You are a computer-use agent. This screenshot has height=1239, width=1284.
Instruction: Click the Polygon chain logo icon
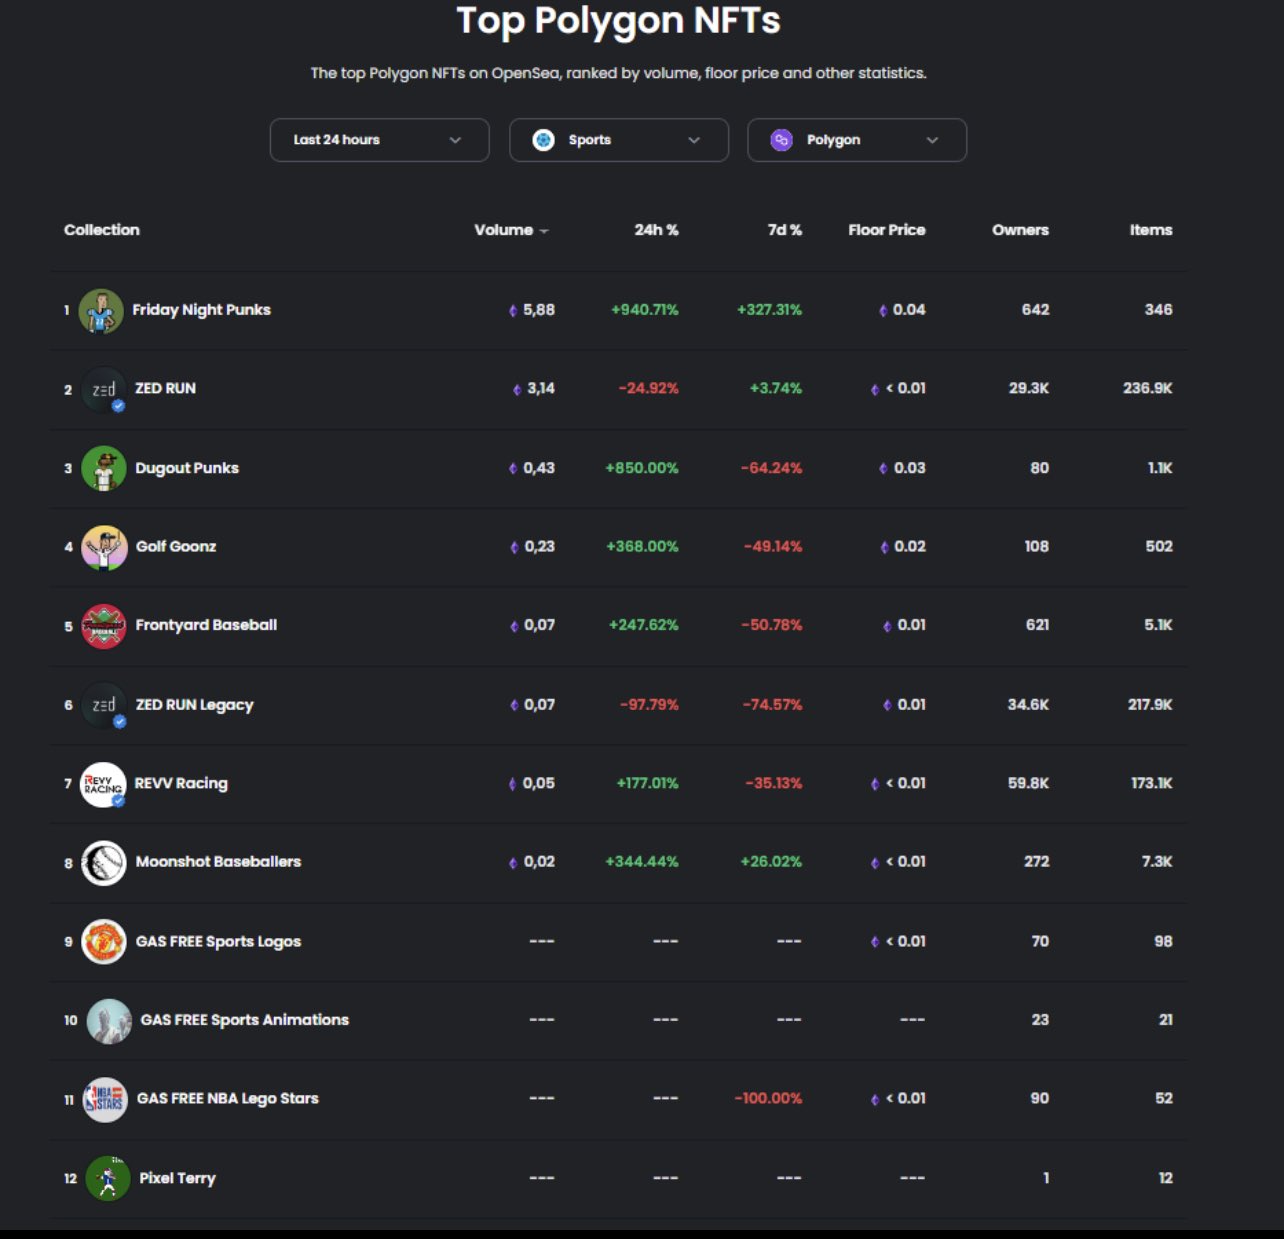(x=782, y=140)
